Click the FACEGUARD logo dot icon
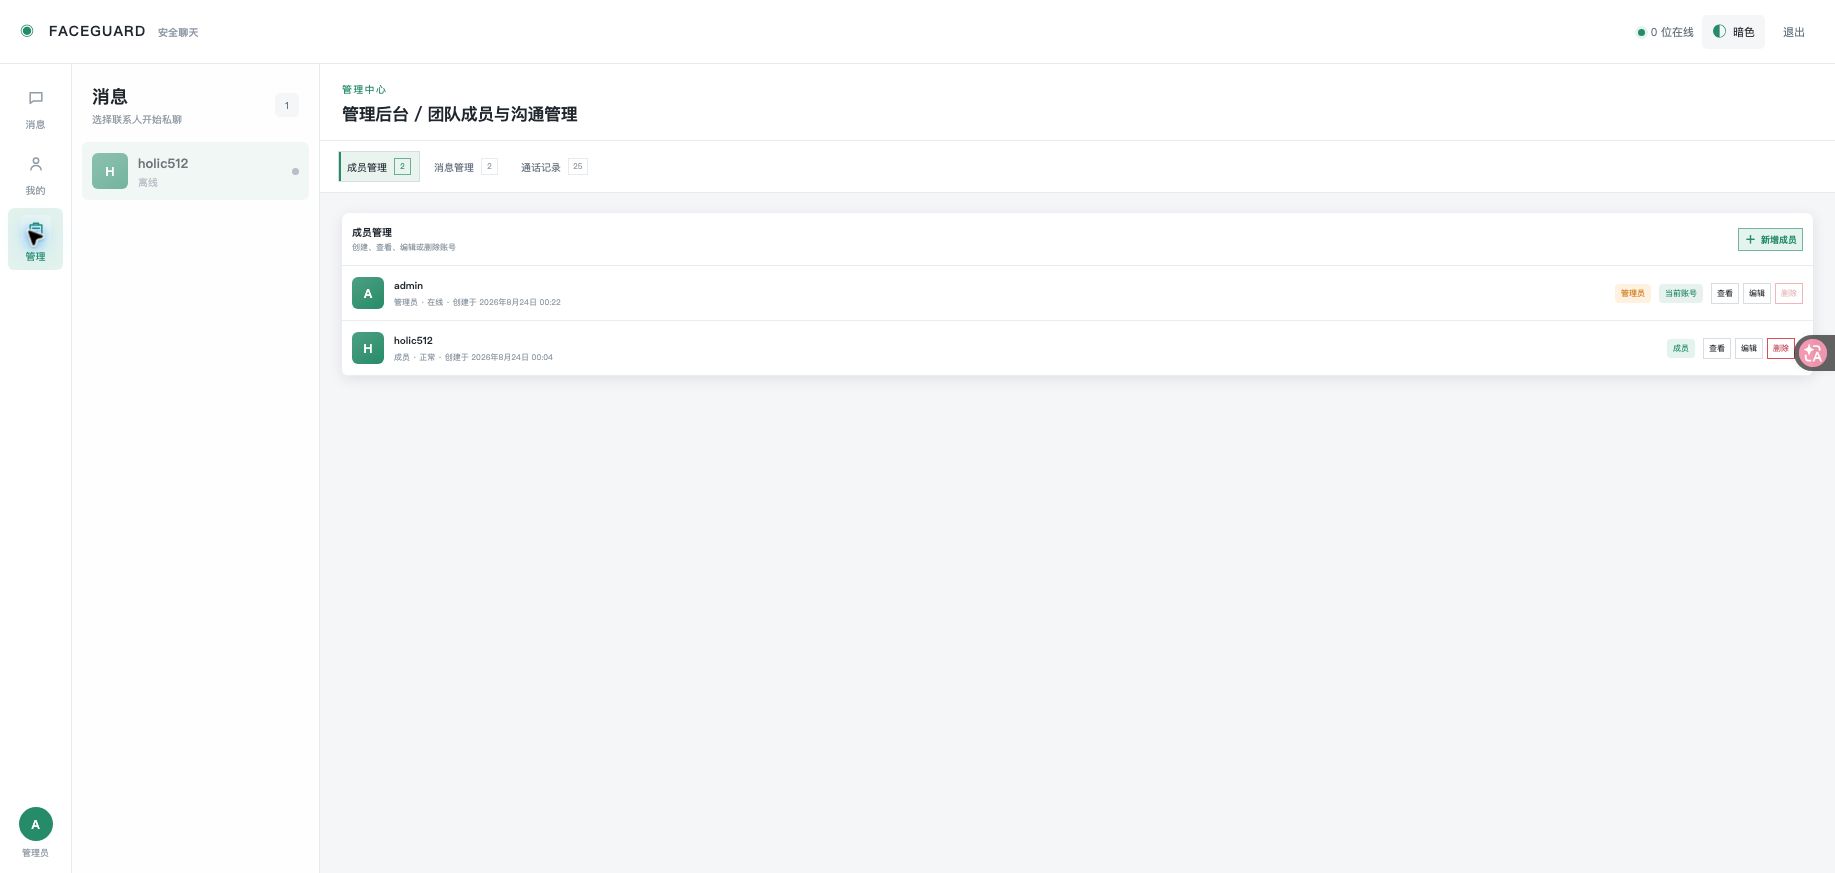This screenshot has height=873, width=1835. point(27,31)
